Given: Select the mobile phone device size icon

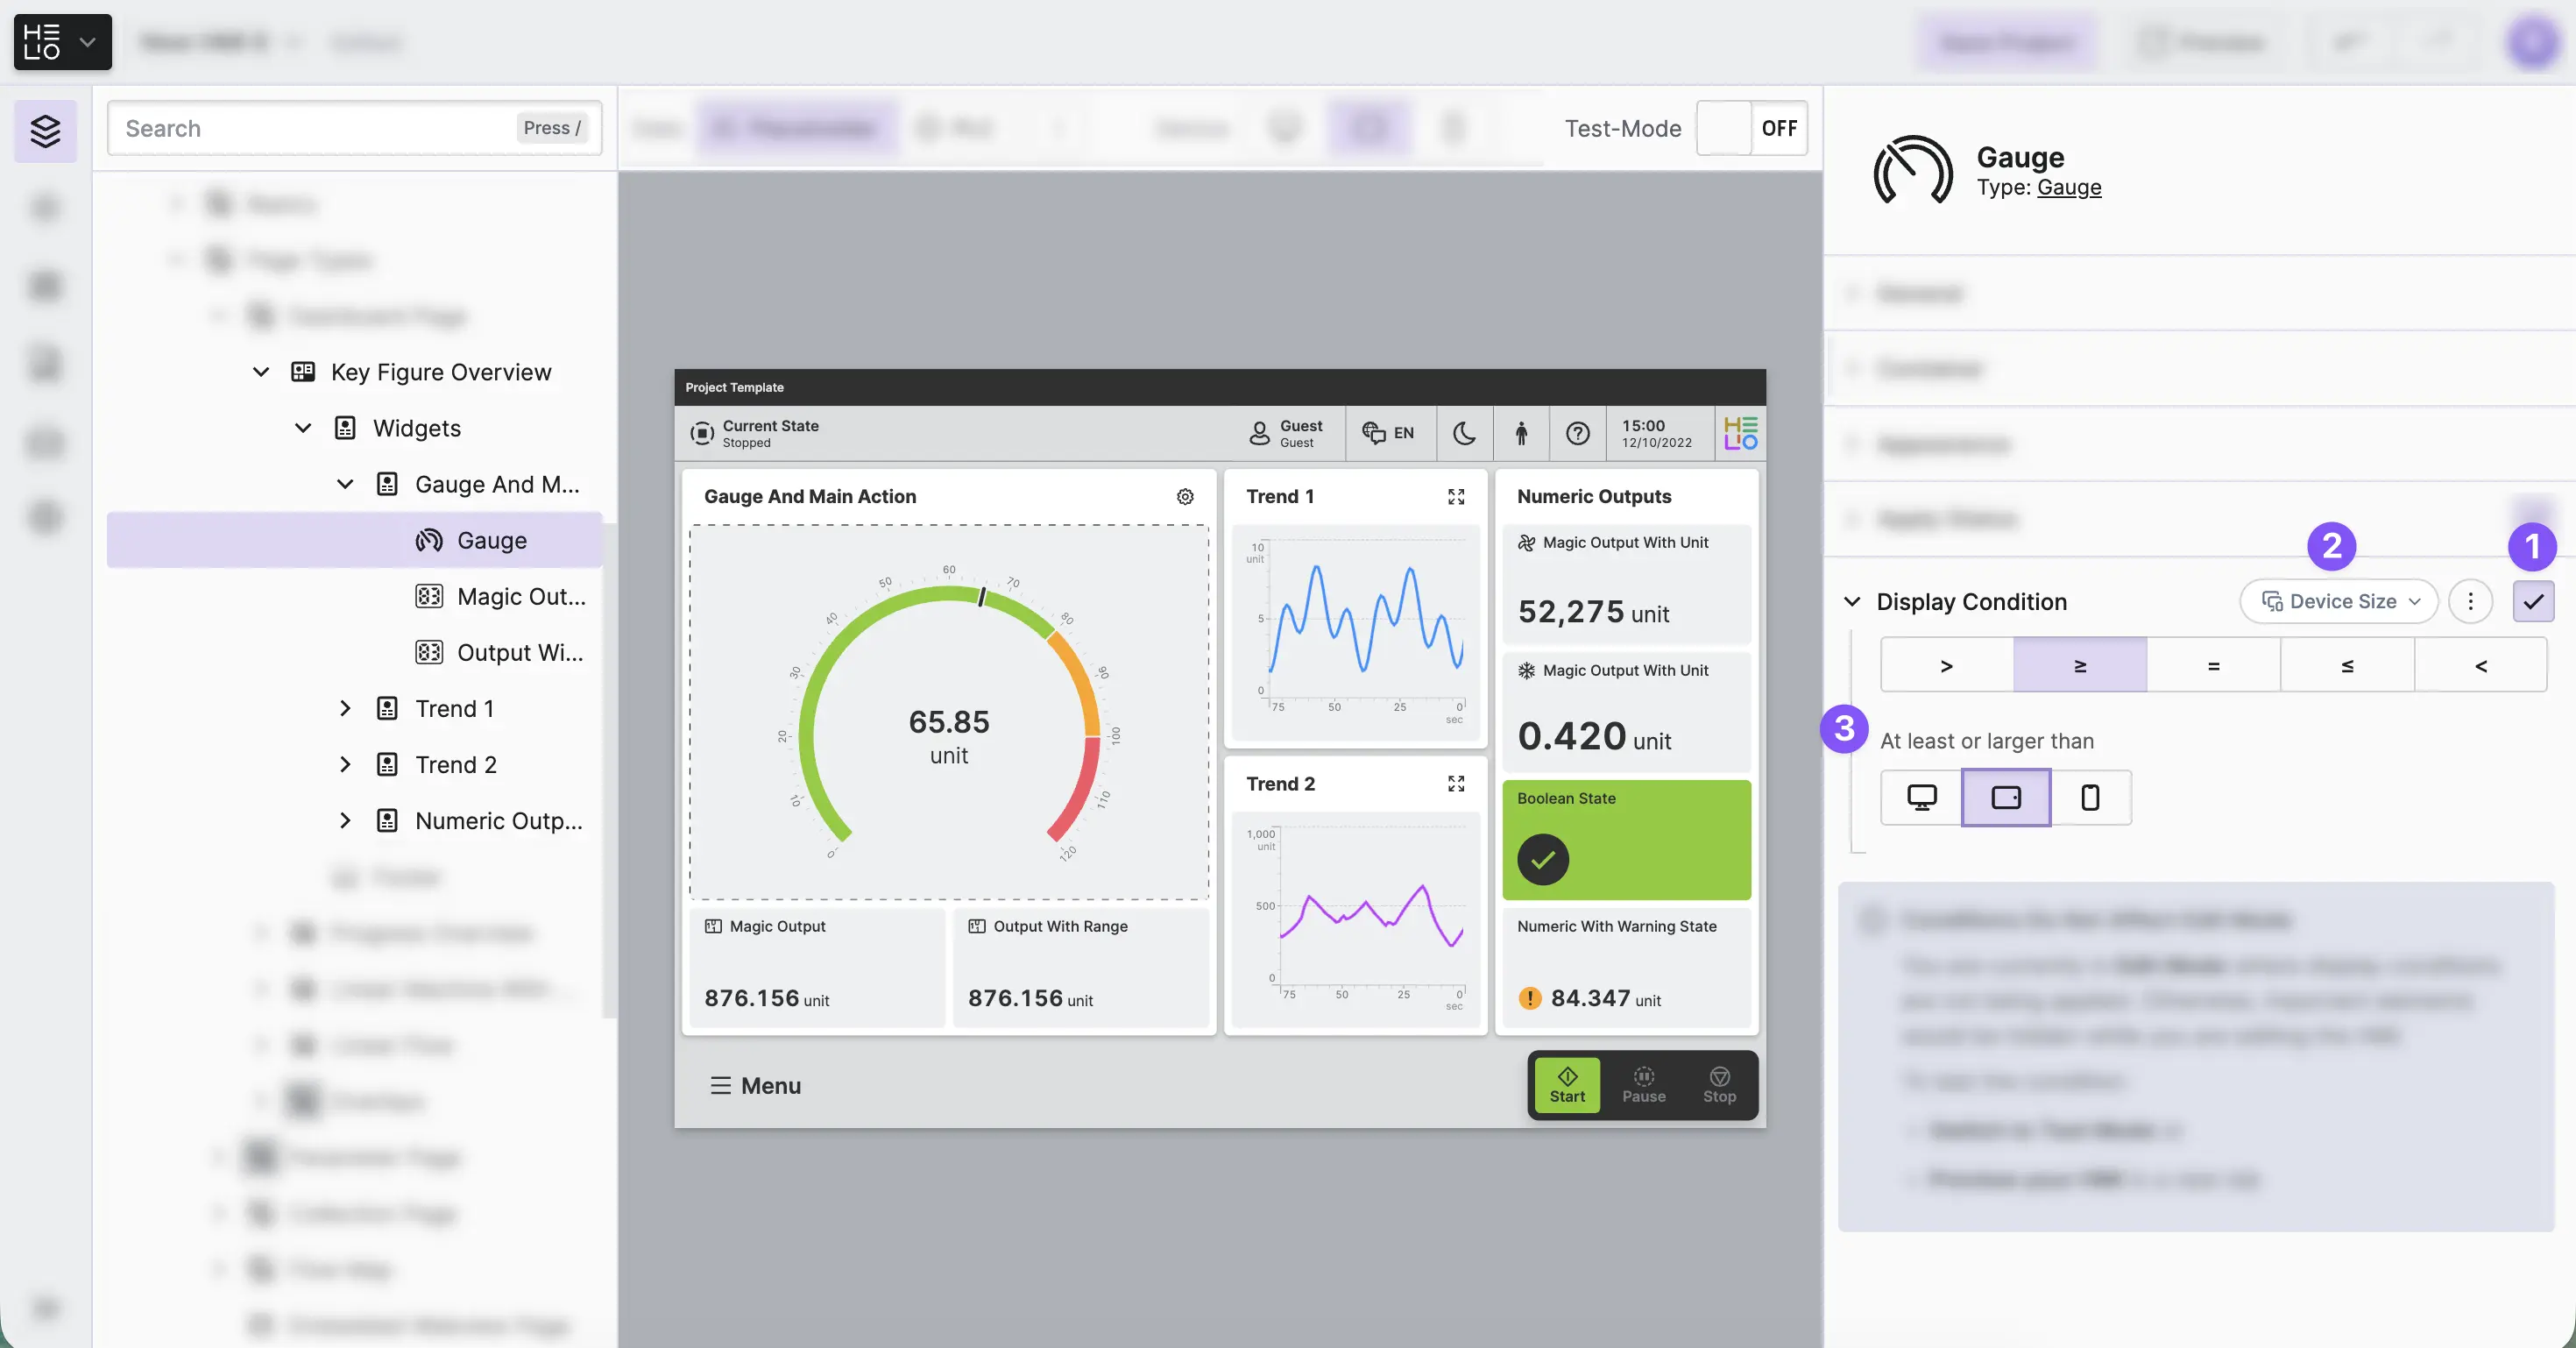Looking at the screenshot, I should click(x=2090, y=797).
